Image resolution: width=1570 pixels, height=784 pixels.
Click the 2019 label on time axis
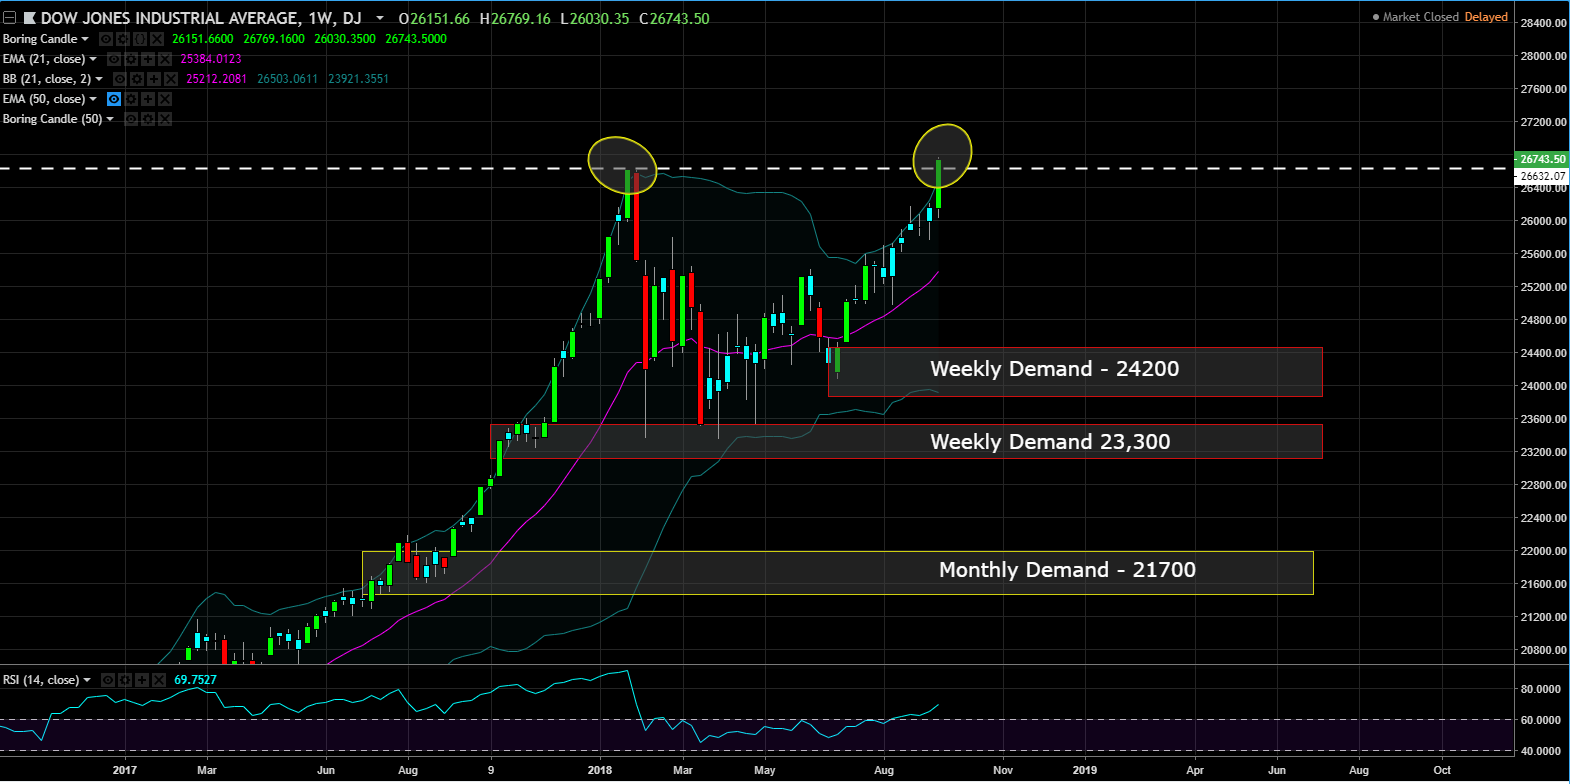[x=1085, y=770]
